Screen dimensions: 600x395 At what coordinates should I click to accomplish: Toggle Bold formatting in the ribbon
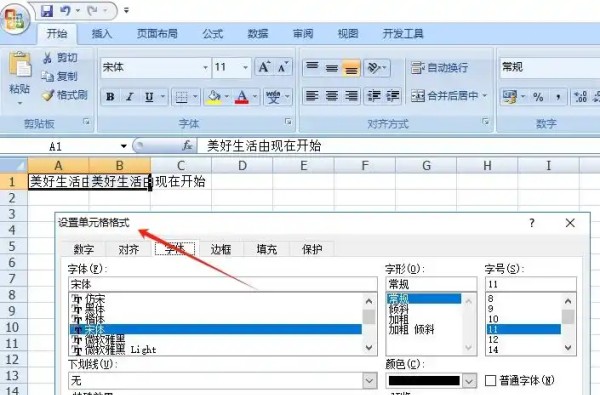[x=110, y=97]
